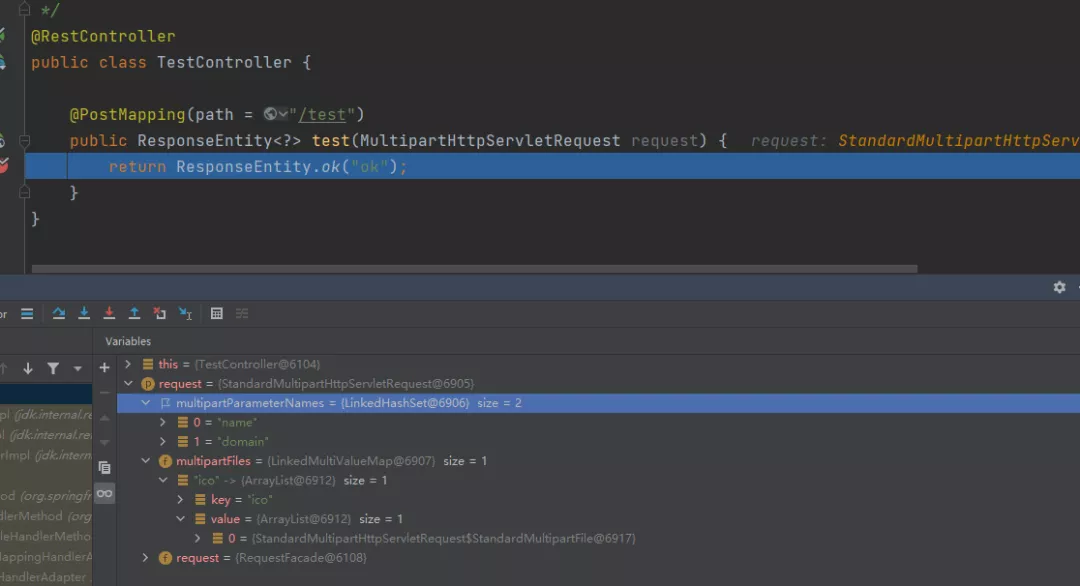Expand the this = TestController@6104 node
This screenshot has height=586, width=1080.
pyautogui.click(x=127, y=363)
